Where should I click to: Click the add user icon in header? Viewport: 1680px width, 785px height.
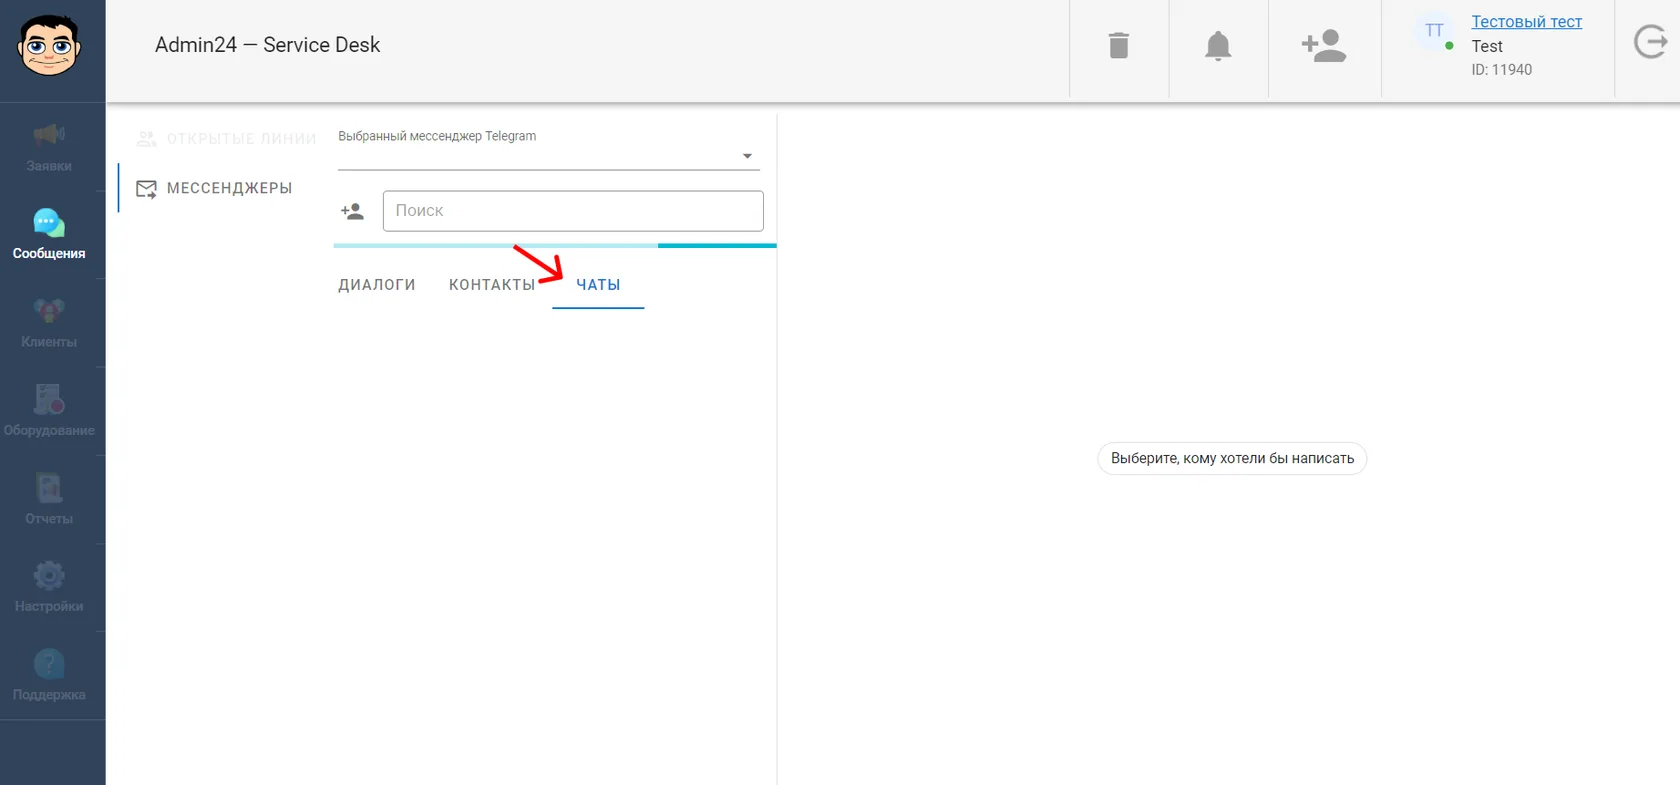pos(1324,46)
